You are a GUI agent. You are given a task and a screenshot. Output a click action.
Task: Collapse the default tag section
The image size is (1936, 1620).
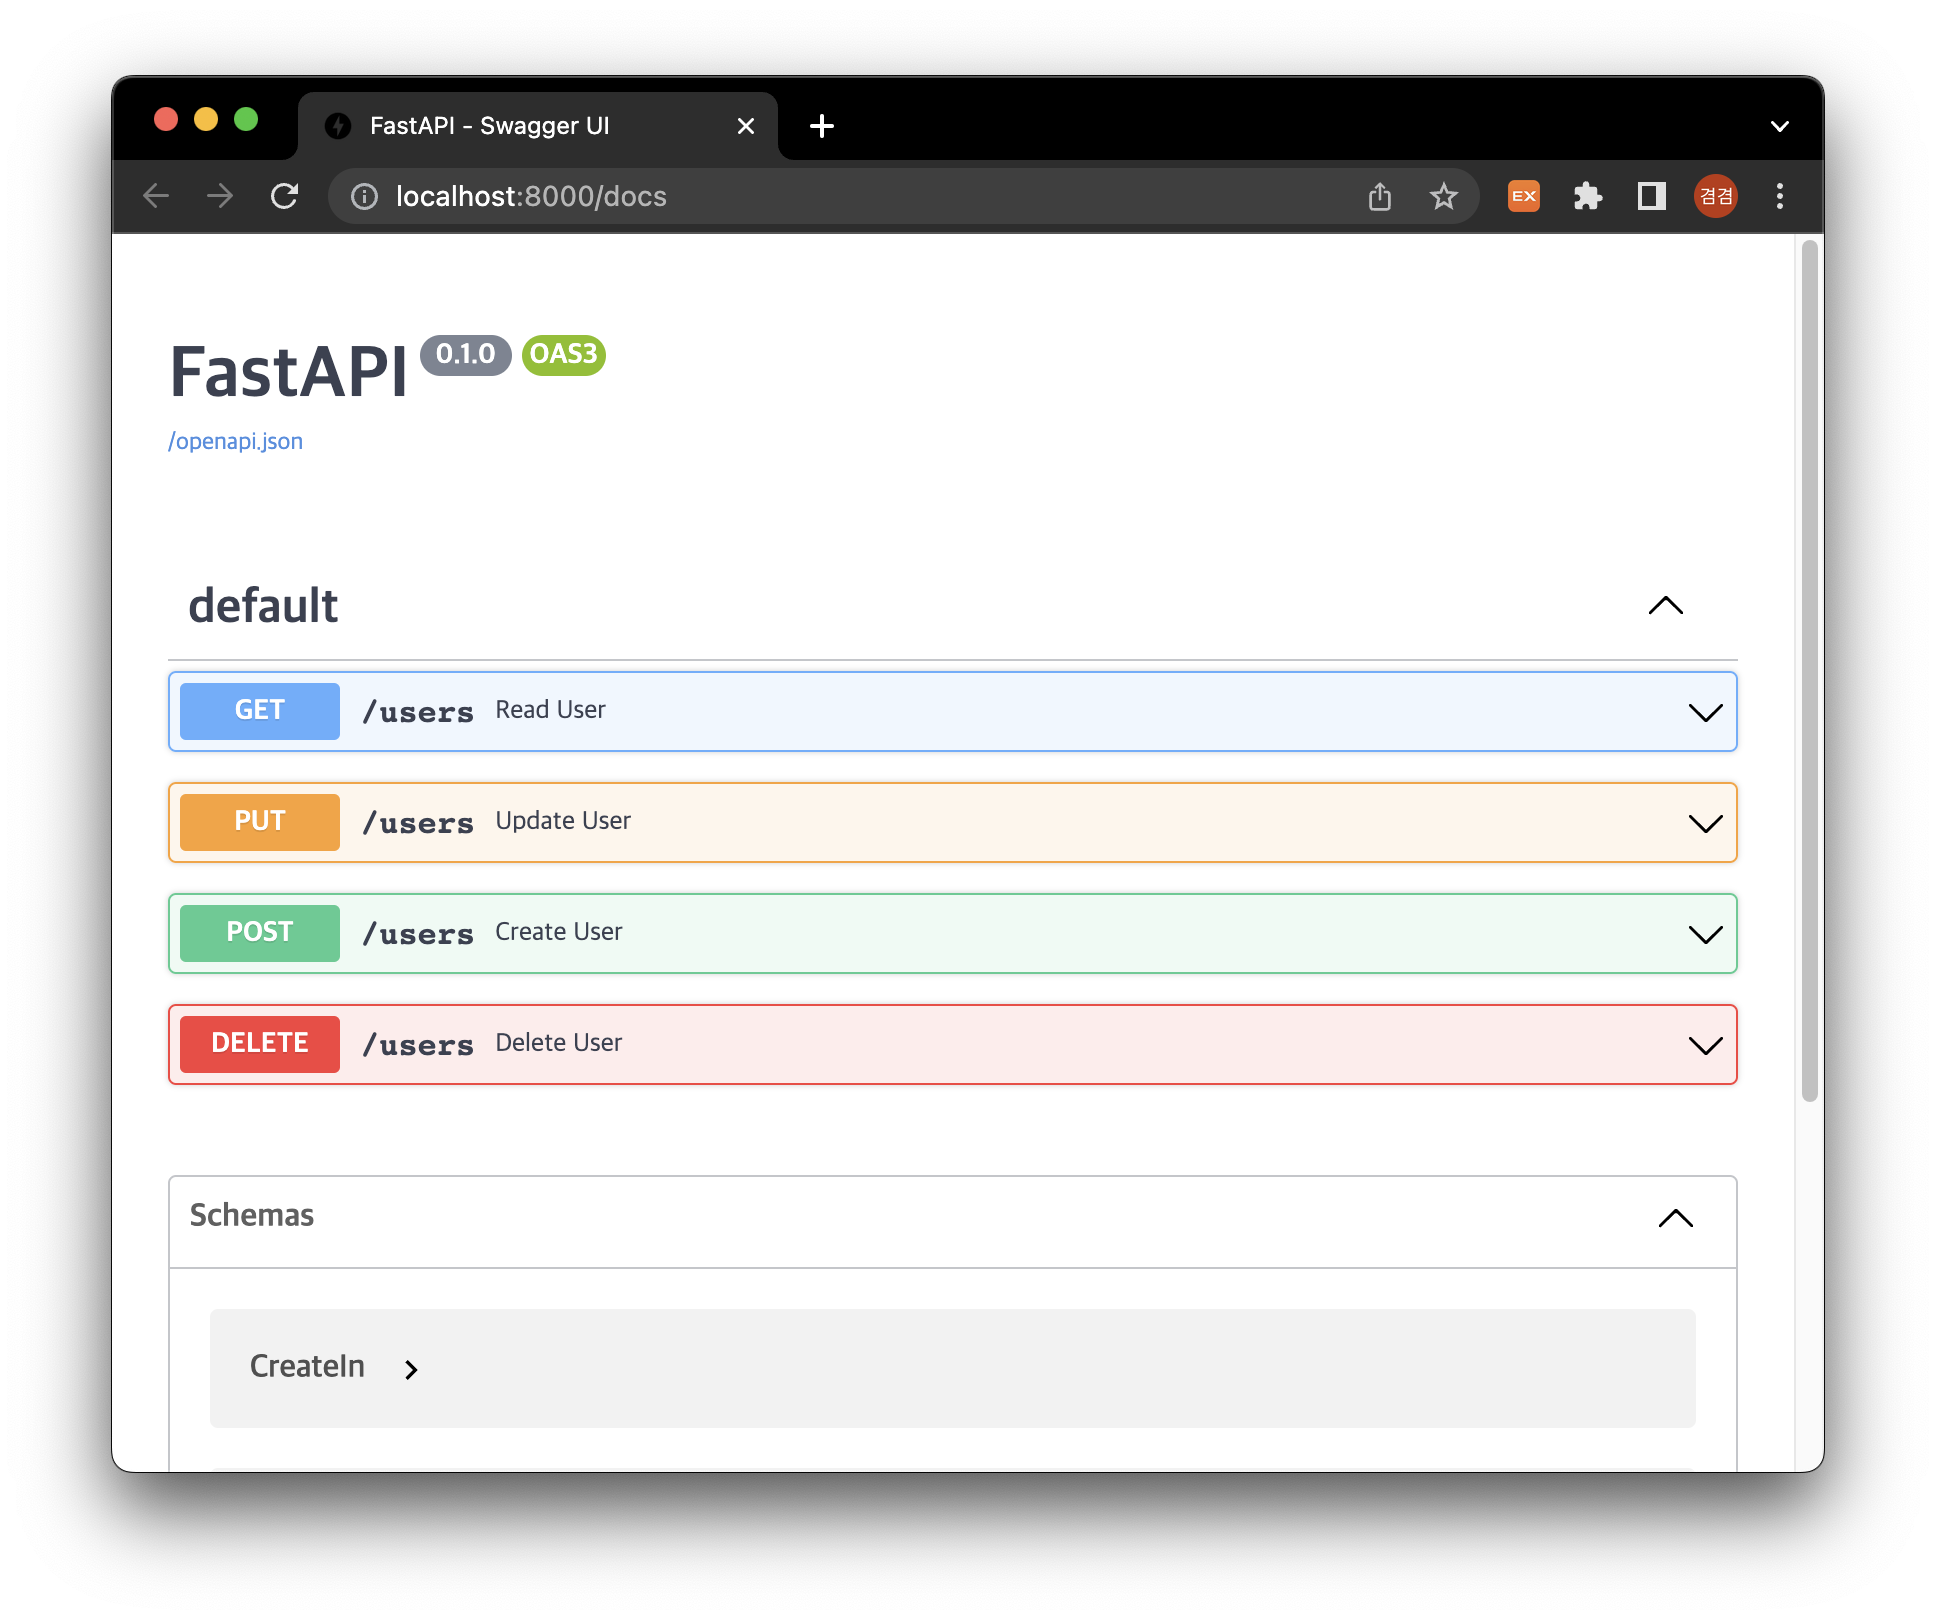[x=1665, y=606]
